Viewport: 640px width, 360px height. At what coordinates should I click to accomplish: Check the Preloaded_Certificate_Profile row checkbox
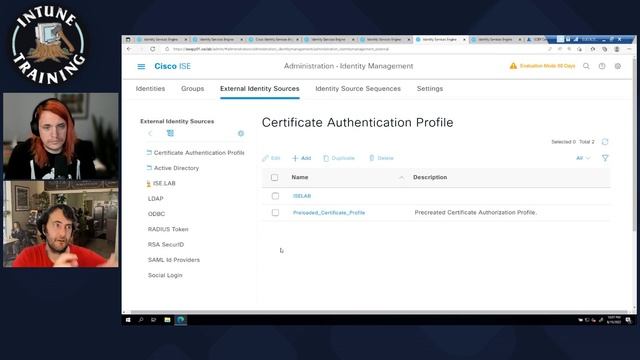coord(275,213)
